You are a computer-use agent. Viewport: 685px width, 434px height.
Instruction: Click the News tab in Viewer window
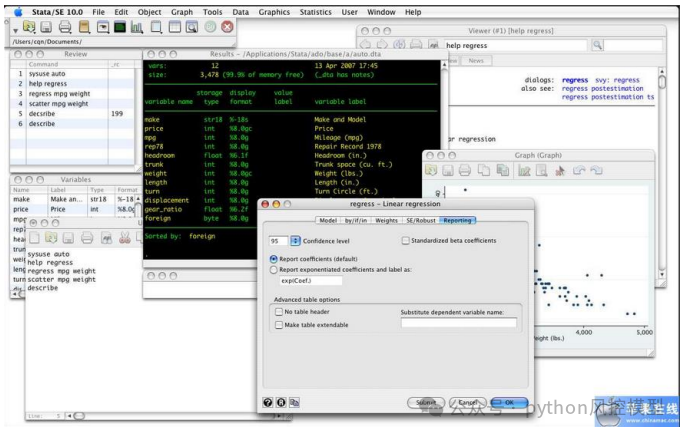tap(476, 61)
